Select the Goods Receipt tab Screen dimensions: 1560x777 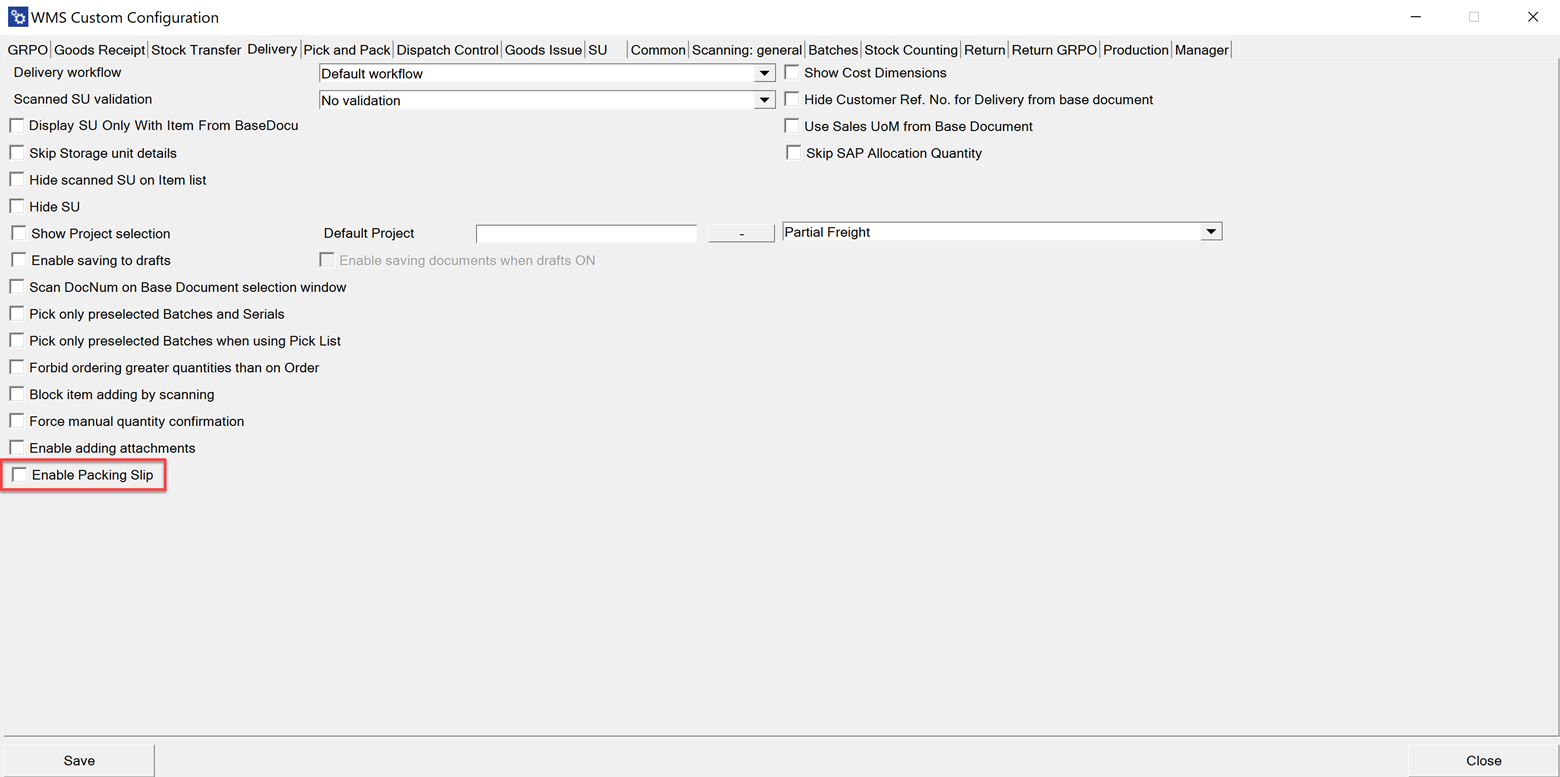click(99, 49)
